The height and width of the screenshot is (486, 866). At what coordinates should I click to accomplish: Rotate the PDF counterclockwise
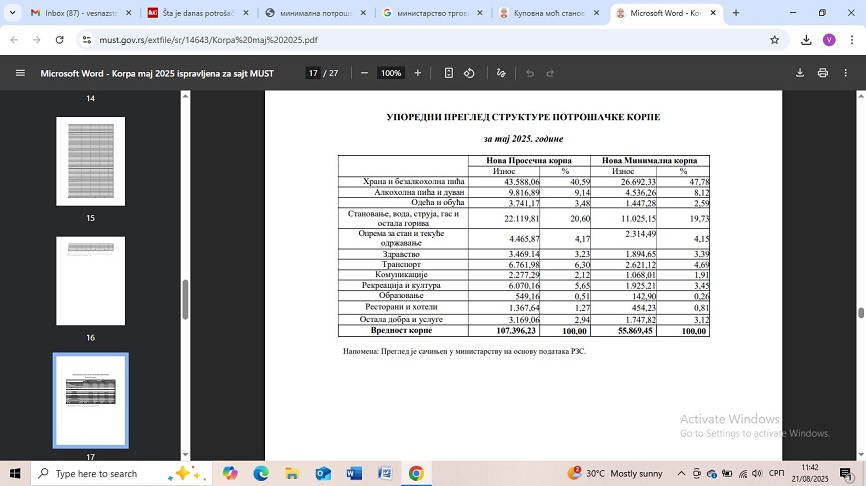[470, 73]
